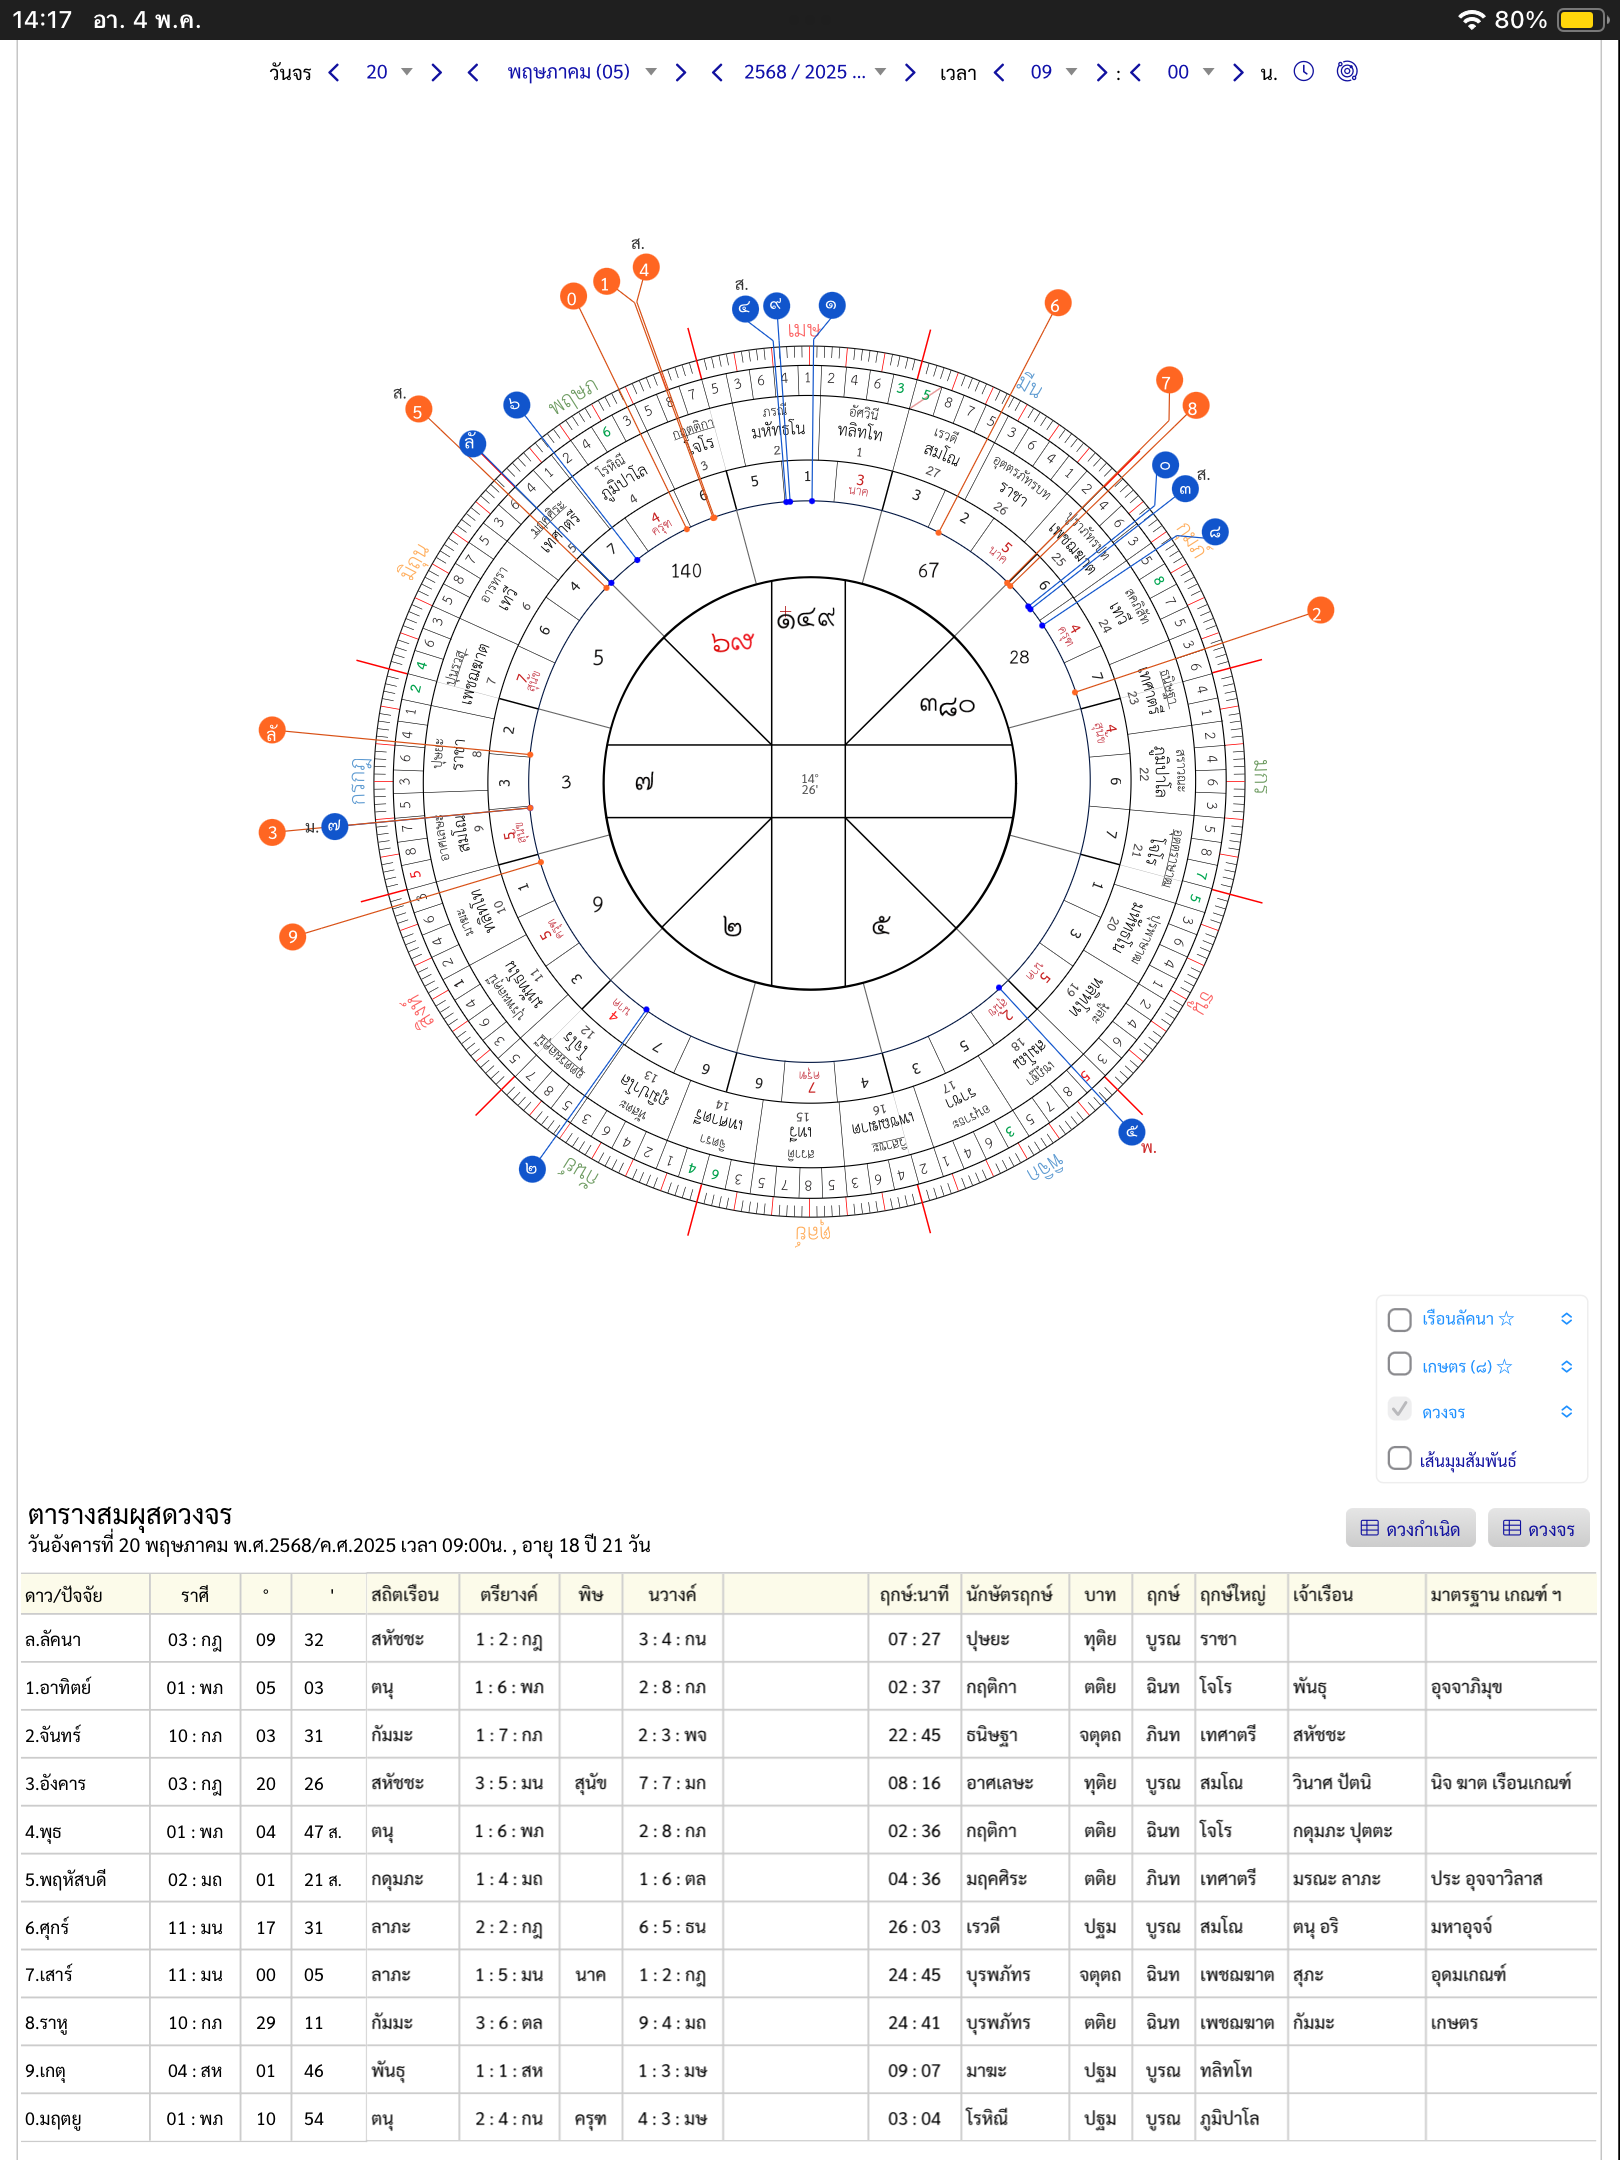Open the 2568 / 2025 year dropdown
Screen dimensions: 1620x2160
click(814, 72)
